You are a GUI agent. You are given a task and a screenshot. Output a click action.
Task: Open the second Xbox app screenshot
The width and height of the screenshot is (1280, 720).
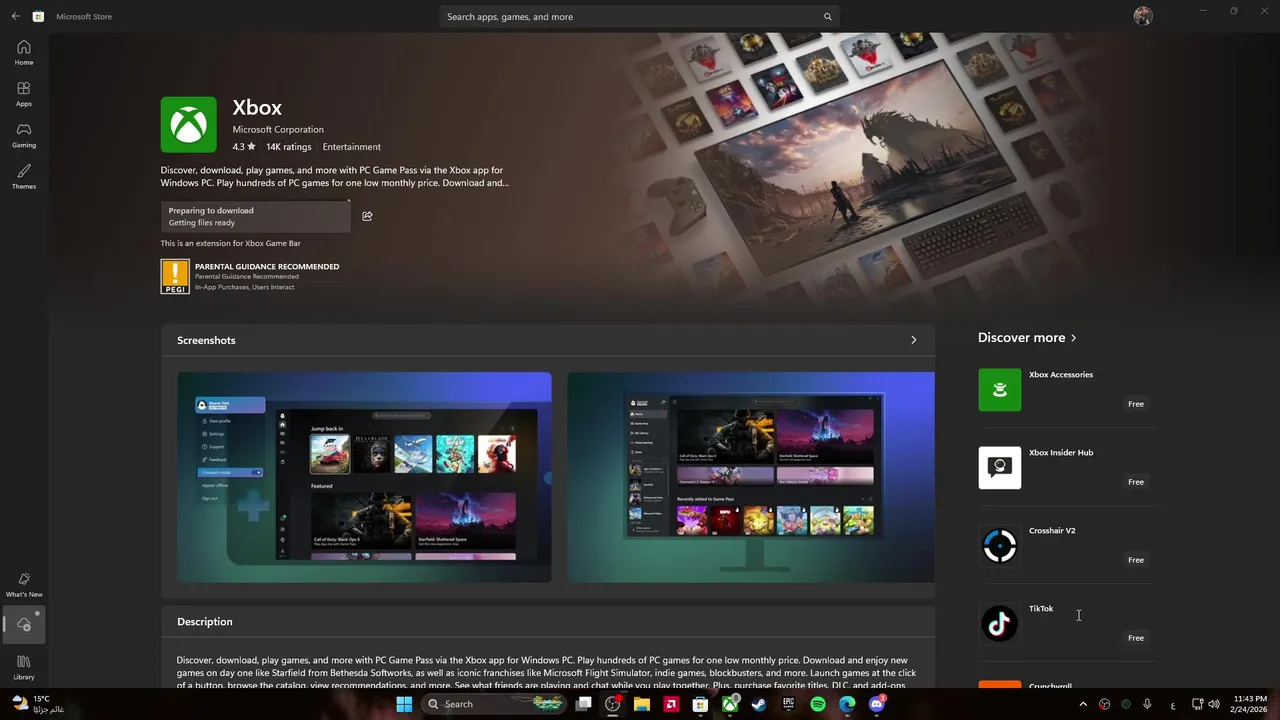point(751,477)
